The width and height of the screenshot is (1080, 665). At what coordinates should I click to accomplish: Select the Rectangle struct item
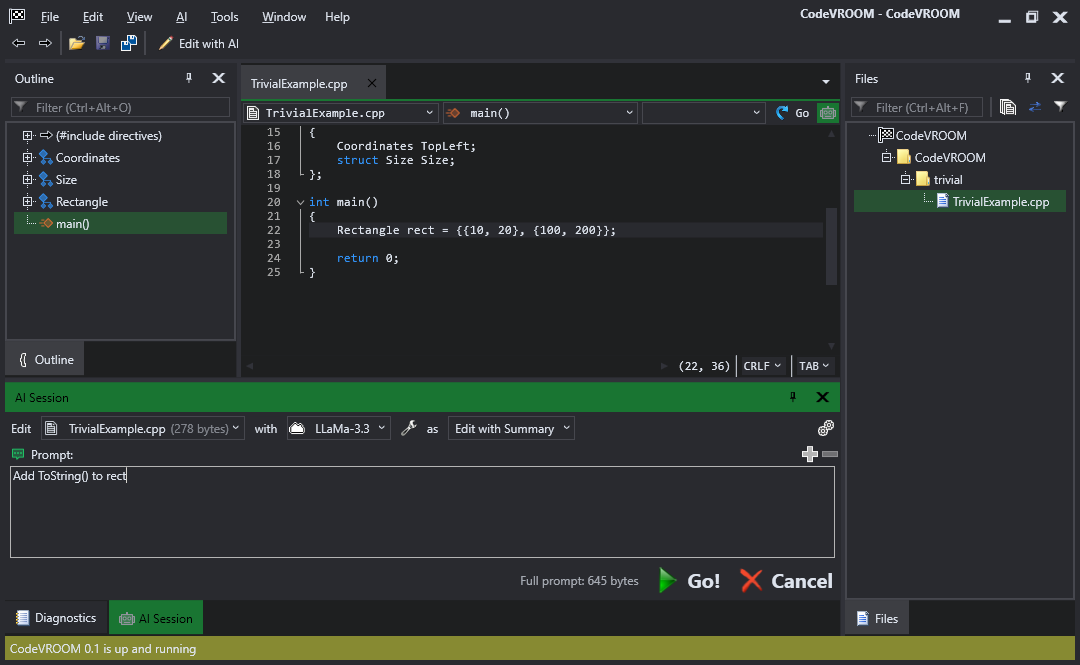pos(81,202)
